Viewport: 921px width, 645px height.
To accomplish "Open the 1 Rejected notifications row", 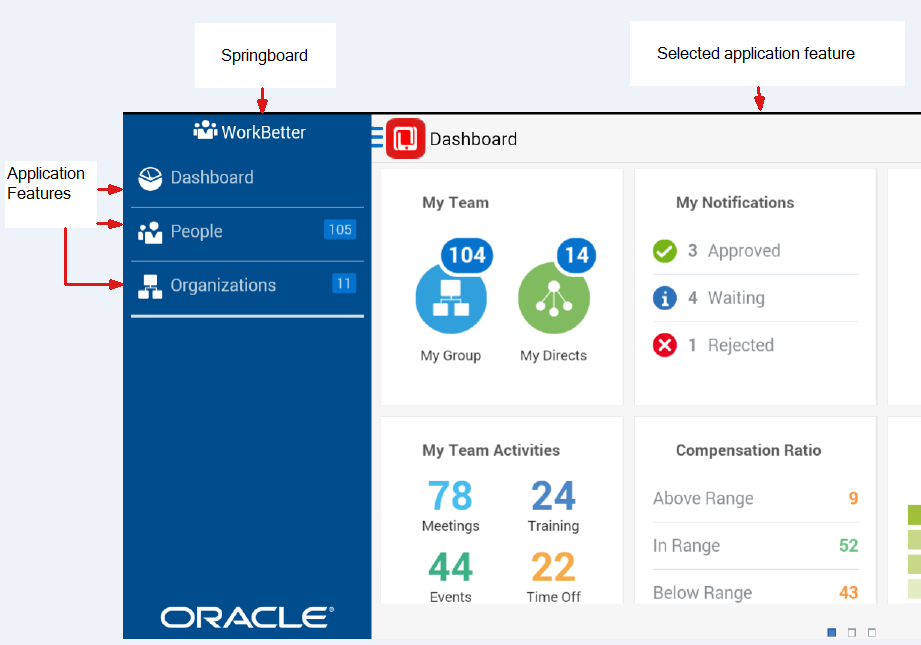I will click(x=755, y=345).
